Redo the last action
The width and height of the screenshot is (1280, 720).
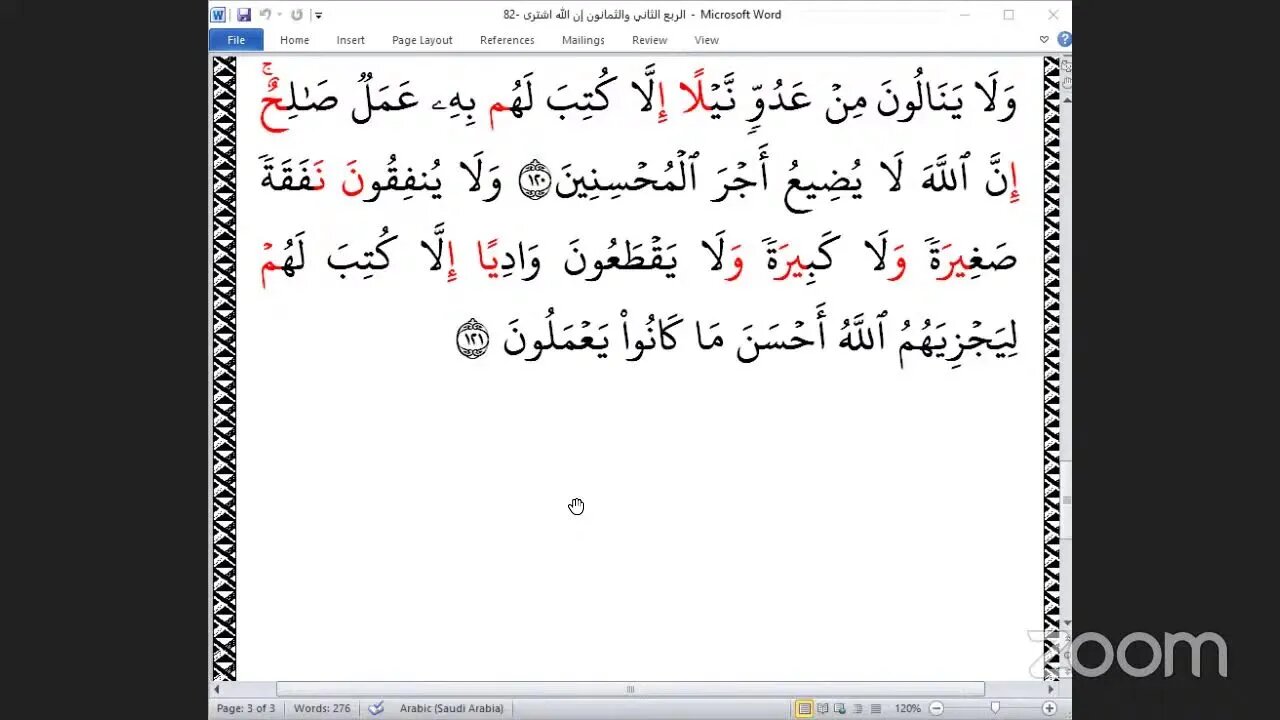pos(296,15)
